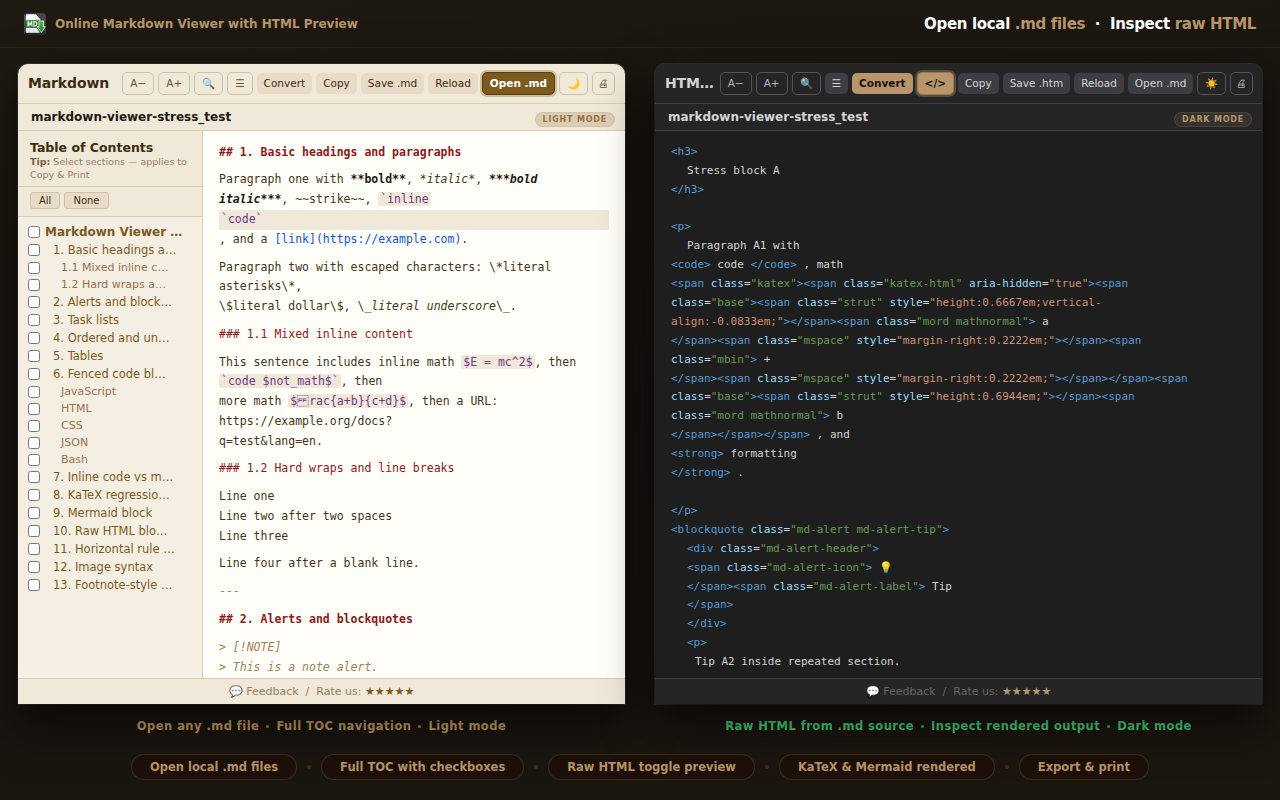
Task: Click the MD viewer logo icon
Action: pos(34,22)
